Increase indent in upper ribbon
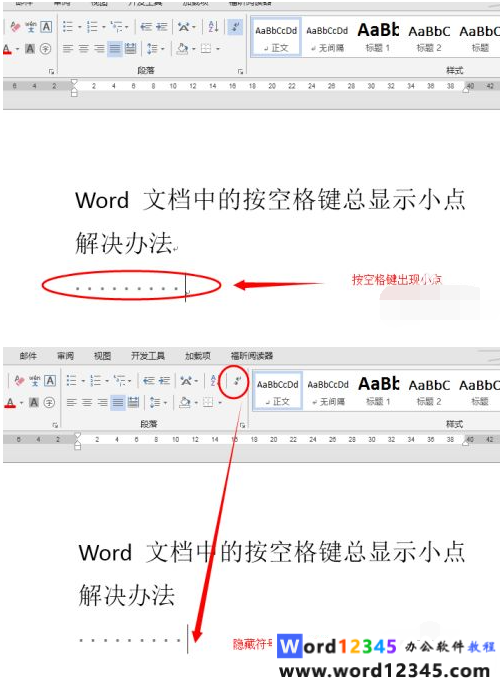This screenshot has height=690, width=500. [162, 27]
